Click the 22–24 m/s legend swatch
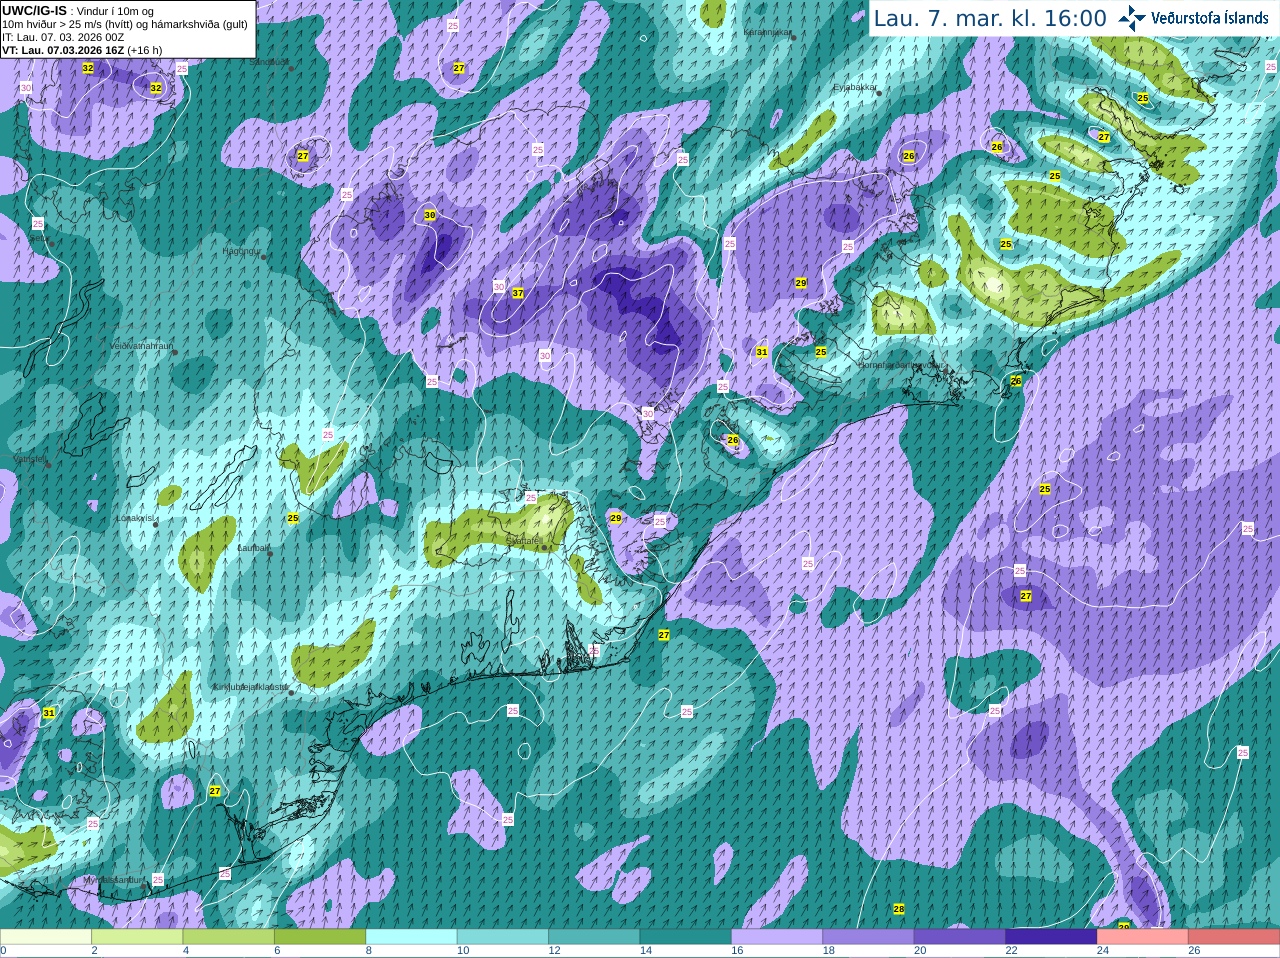The height and width of the screenshot is (958, 1280). 1052,937
